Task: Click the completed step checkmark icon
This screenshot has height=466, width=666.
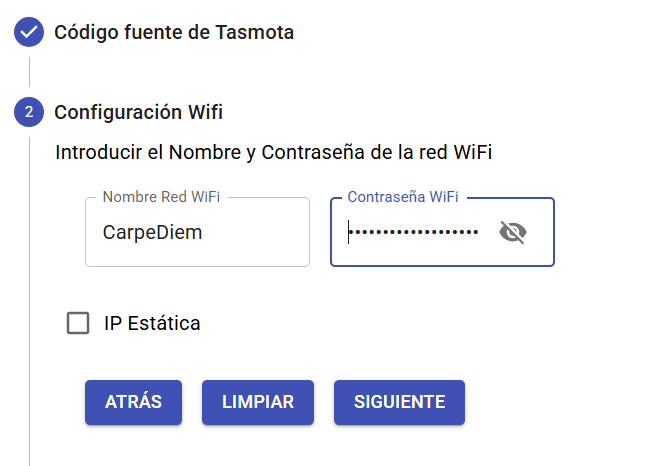Action: pos(29,32)
